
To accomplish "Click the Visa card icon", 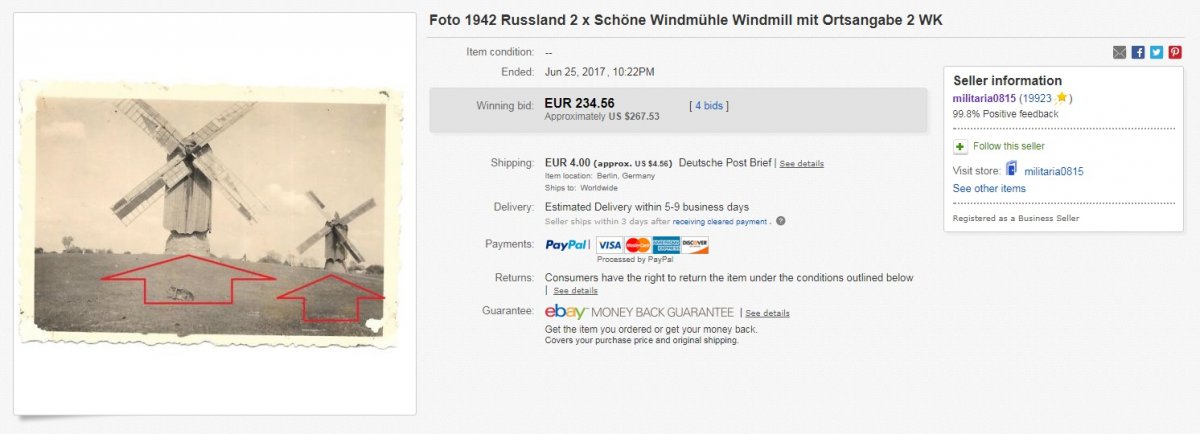I will click(x=610, y=245).
